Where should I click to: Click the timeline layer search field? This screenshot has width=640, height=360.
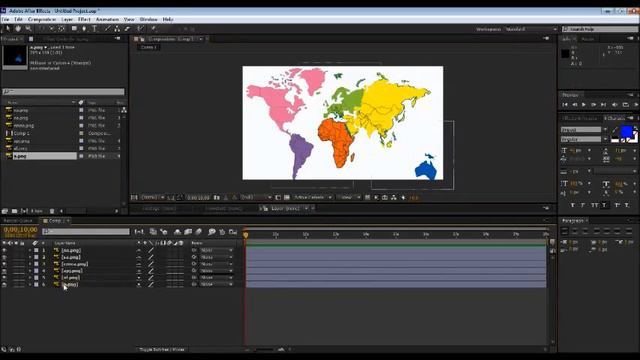86,232
